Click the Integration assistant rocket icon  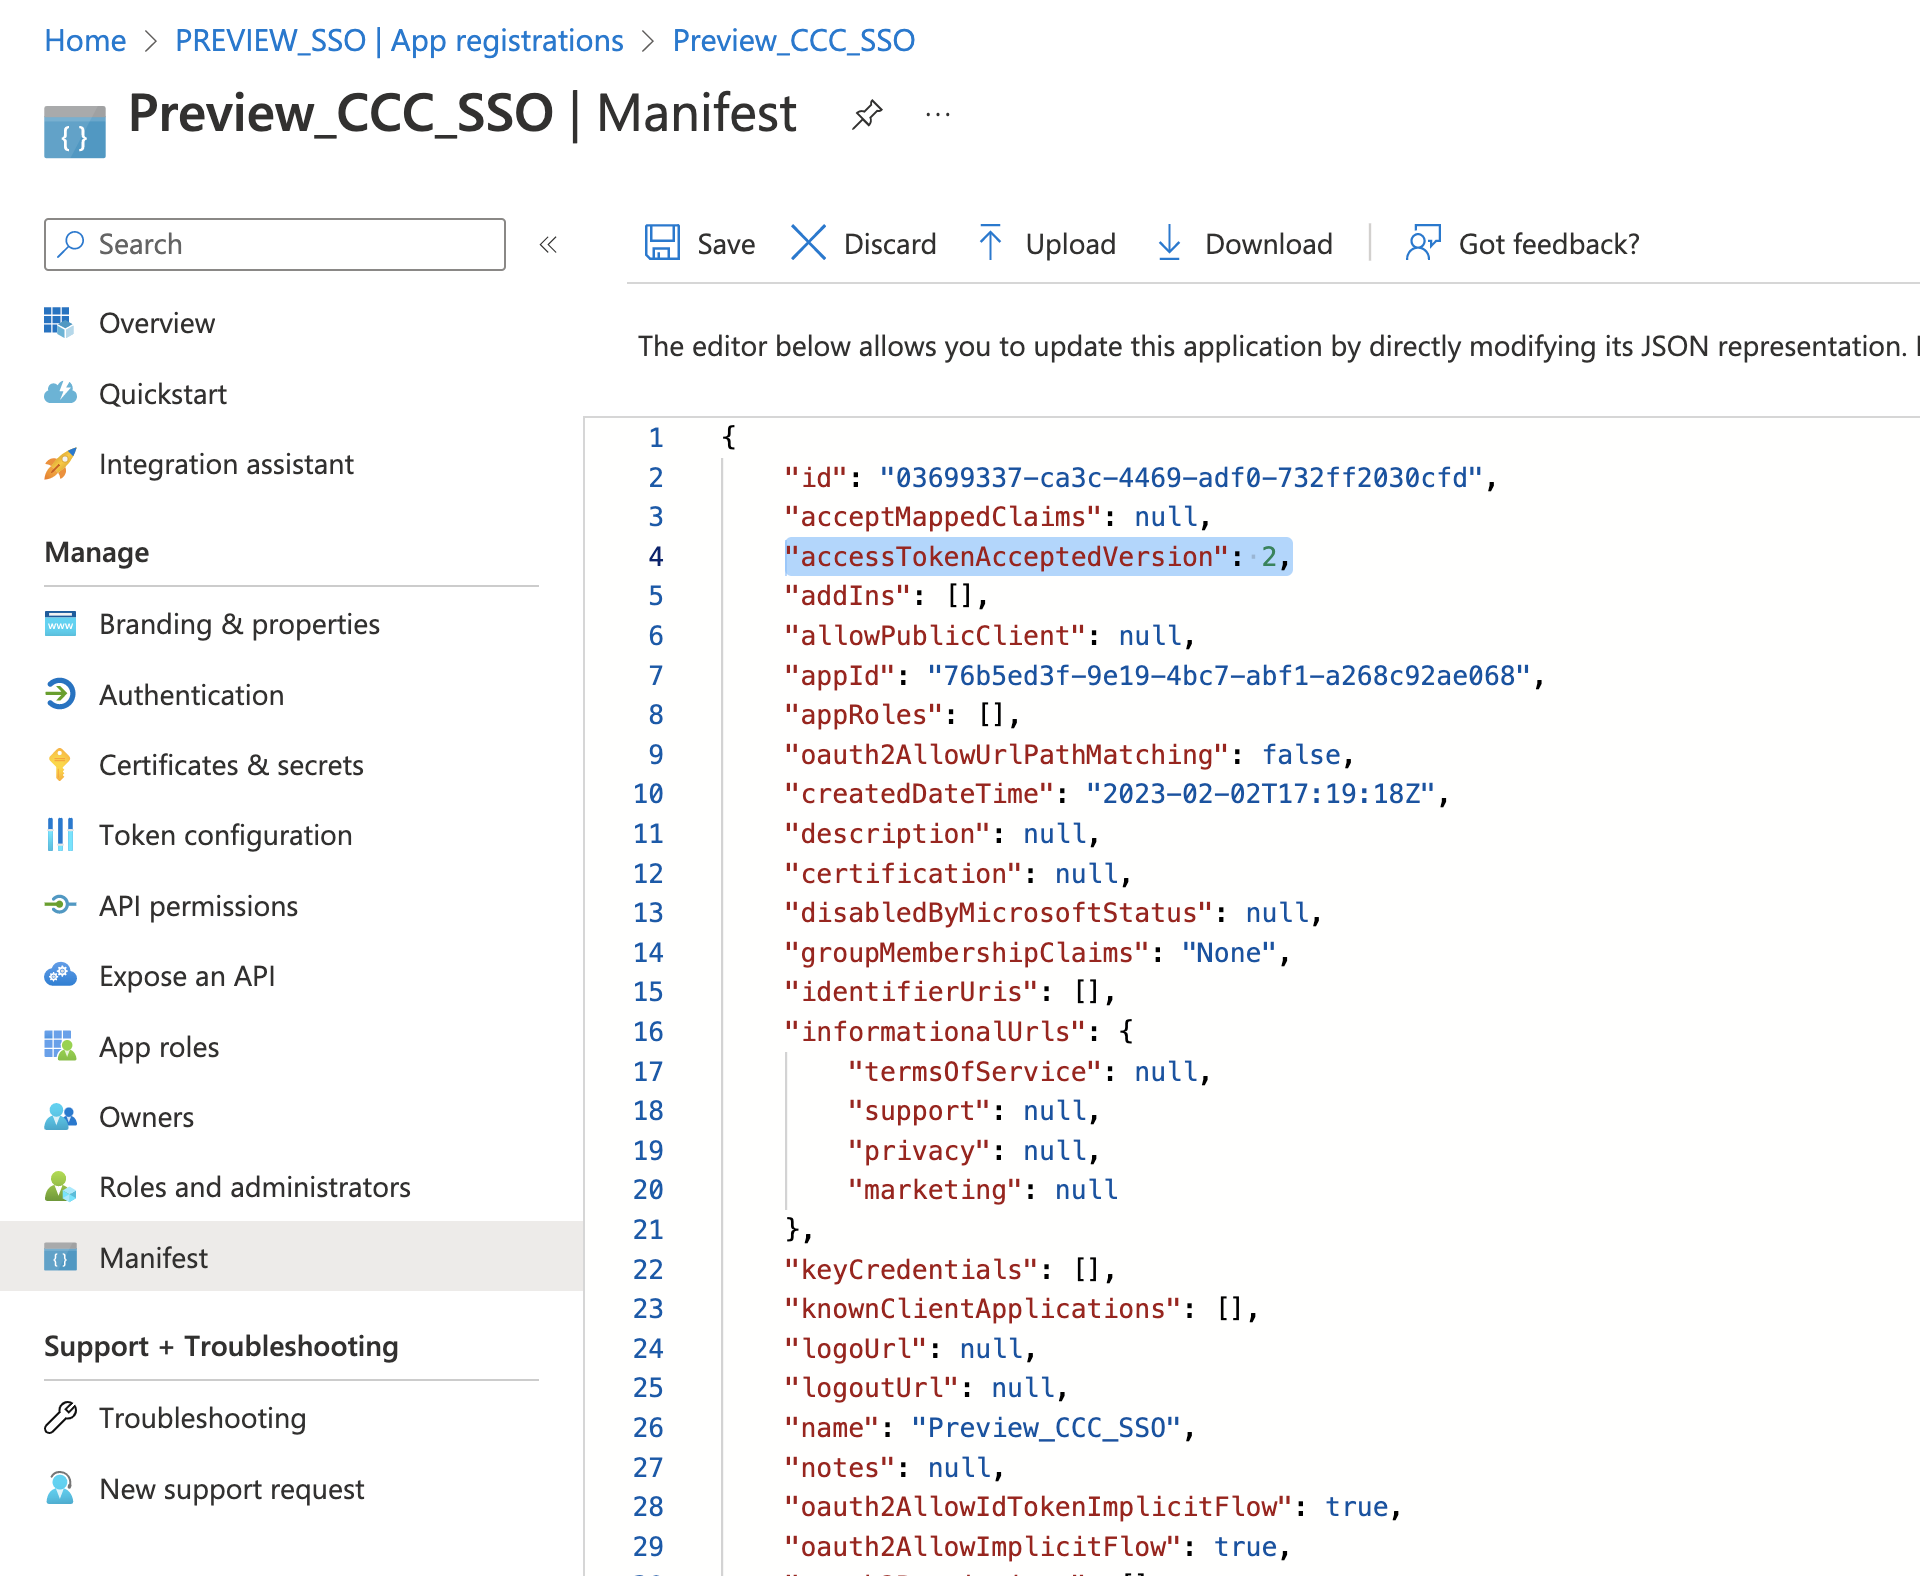point(60,464)
